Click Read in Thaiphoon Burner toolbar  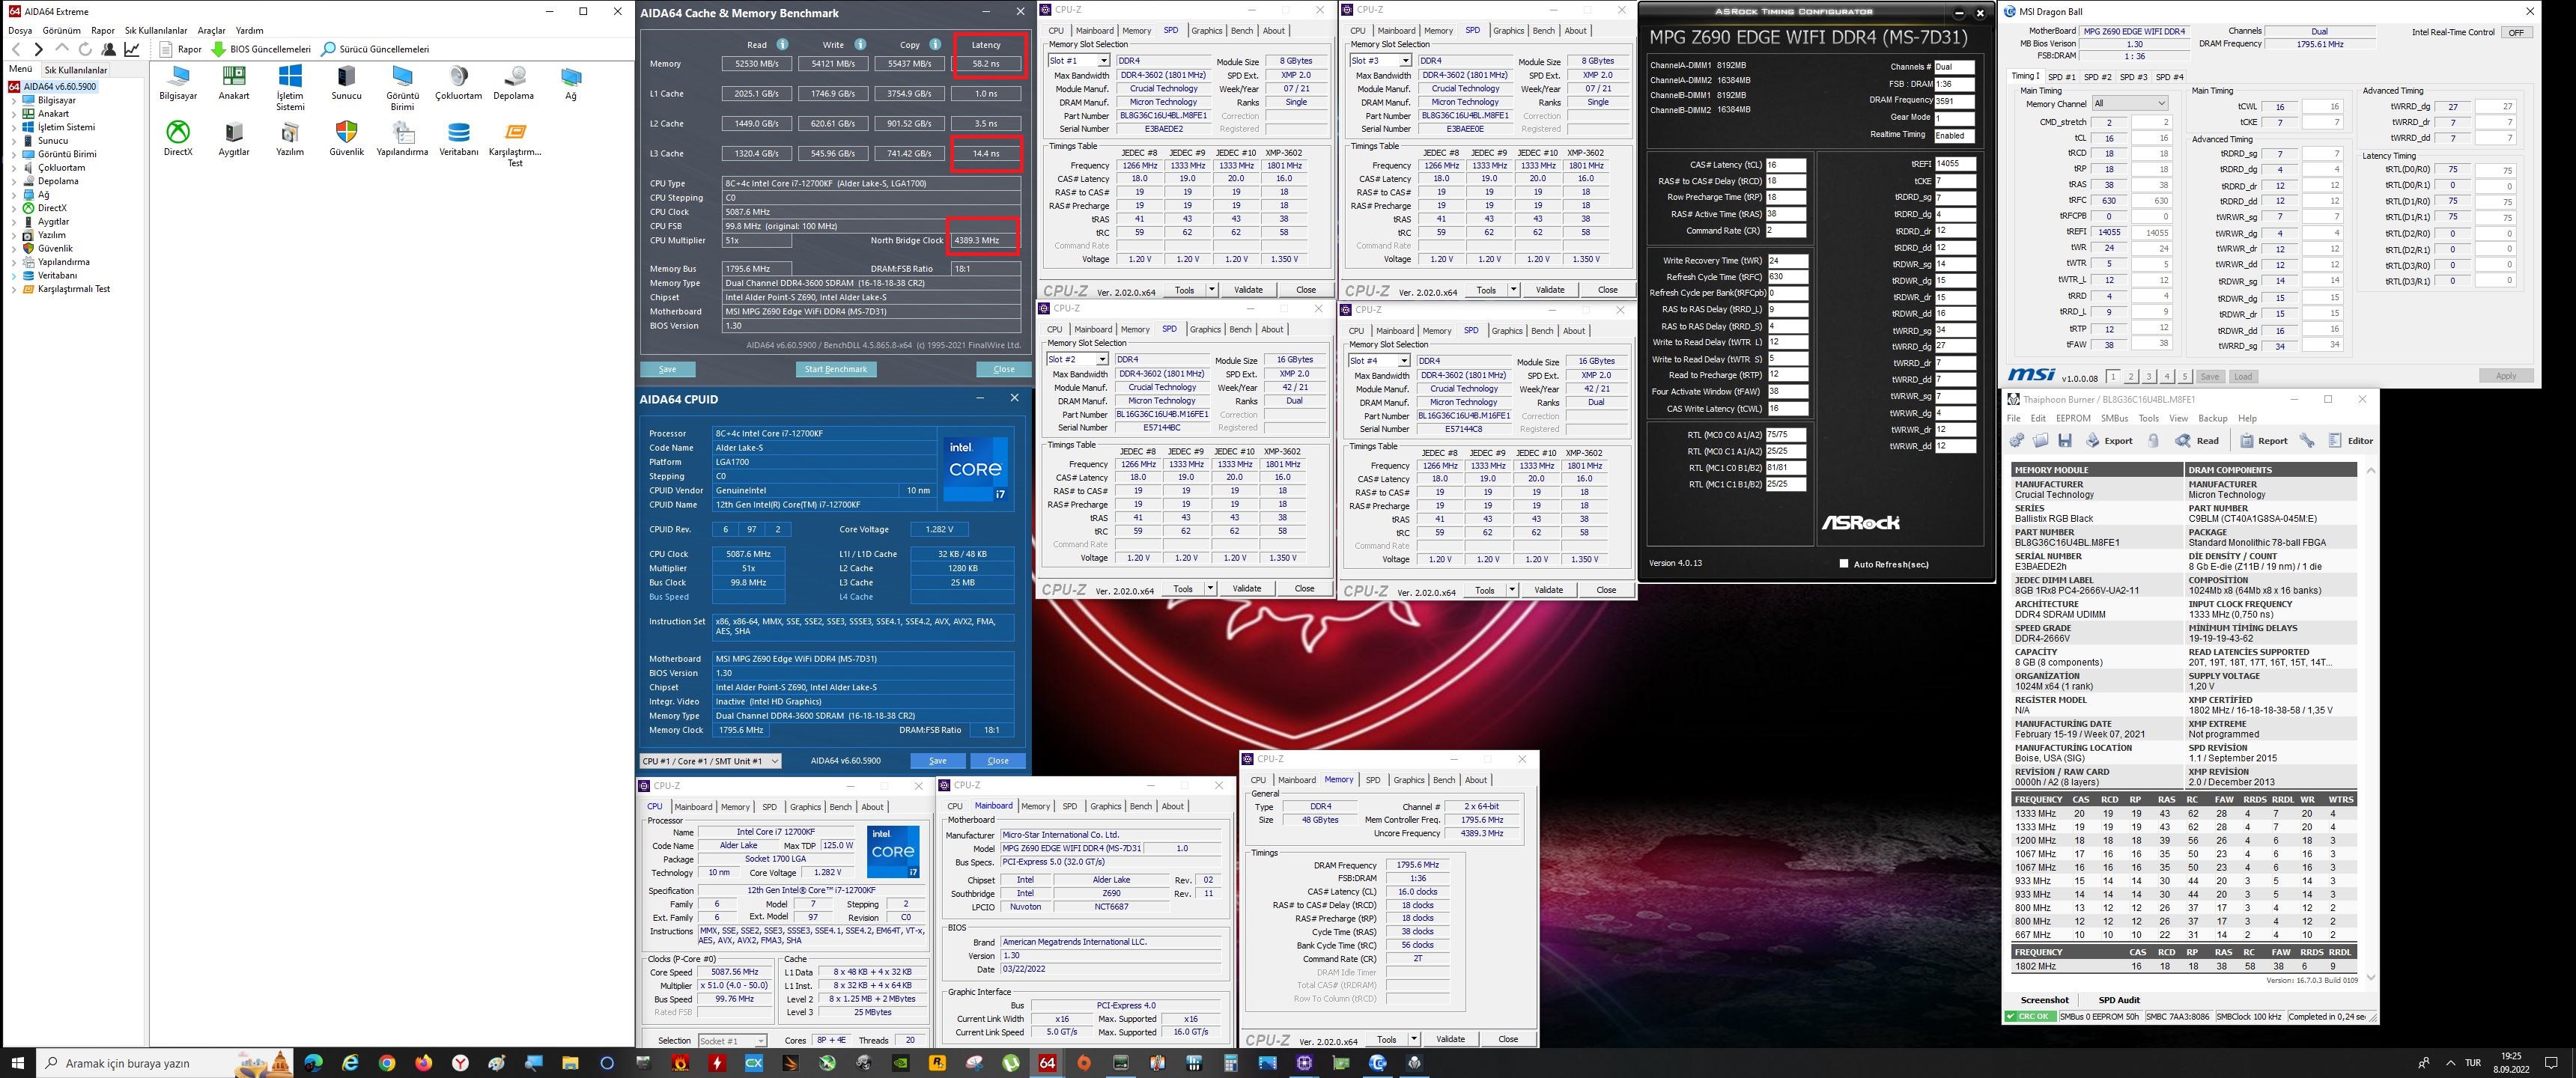[x=2198, y=440]
